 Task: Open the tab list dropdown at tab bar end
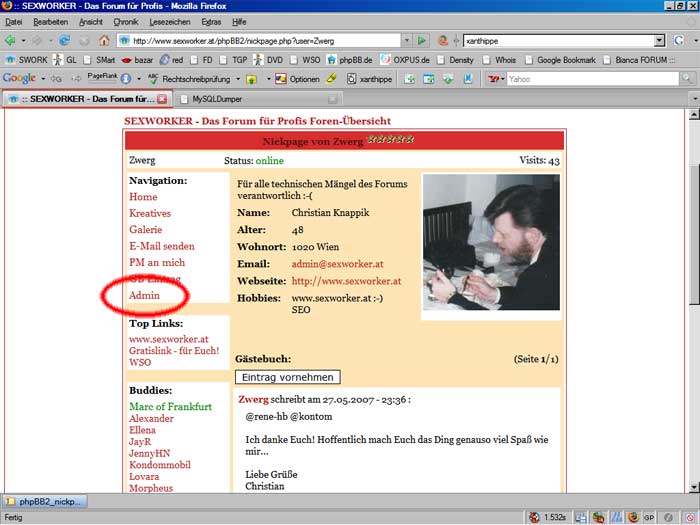pyautogui.click(x=695, y=99)
